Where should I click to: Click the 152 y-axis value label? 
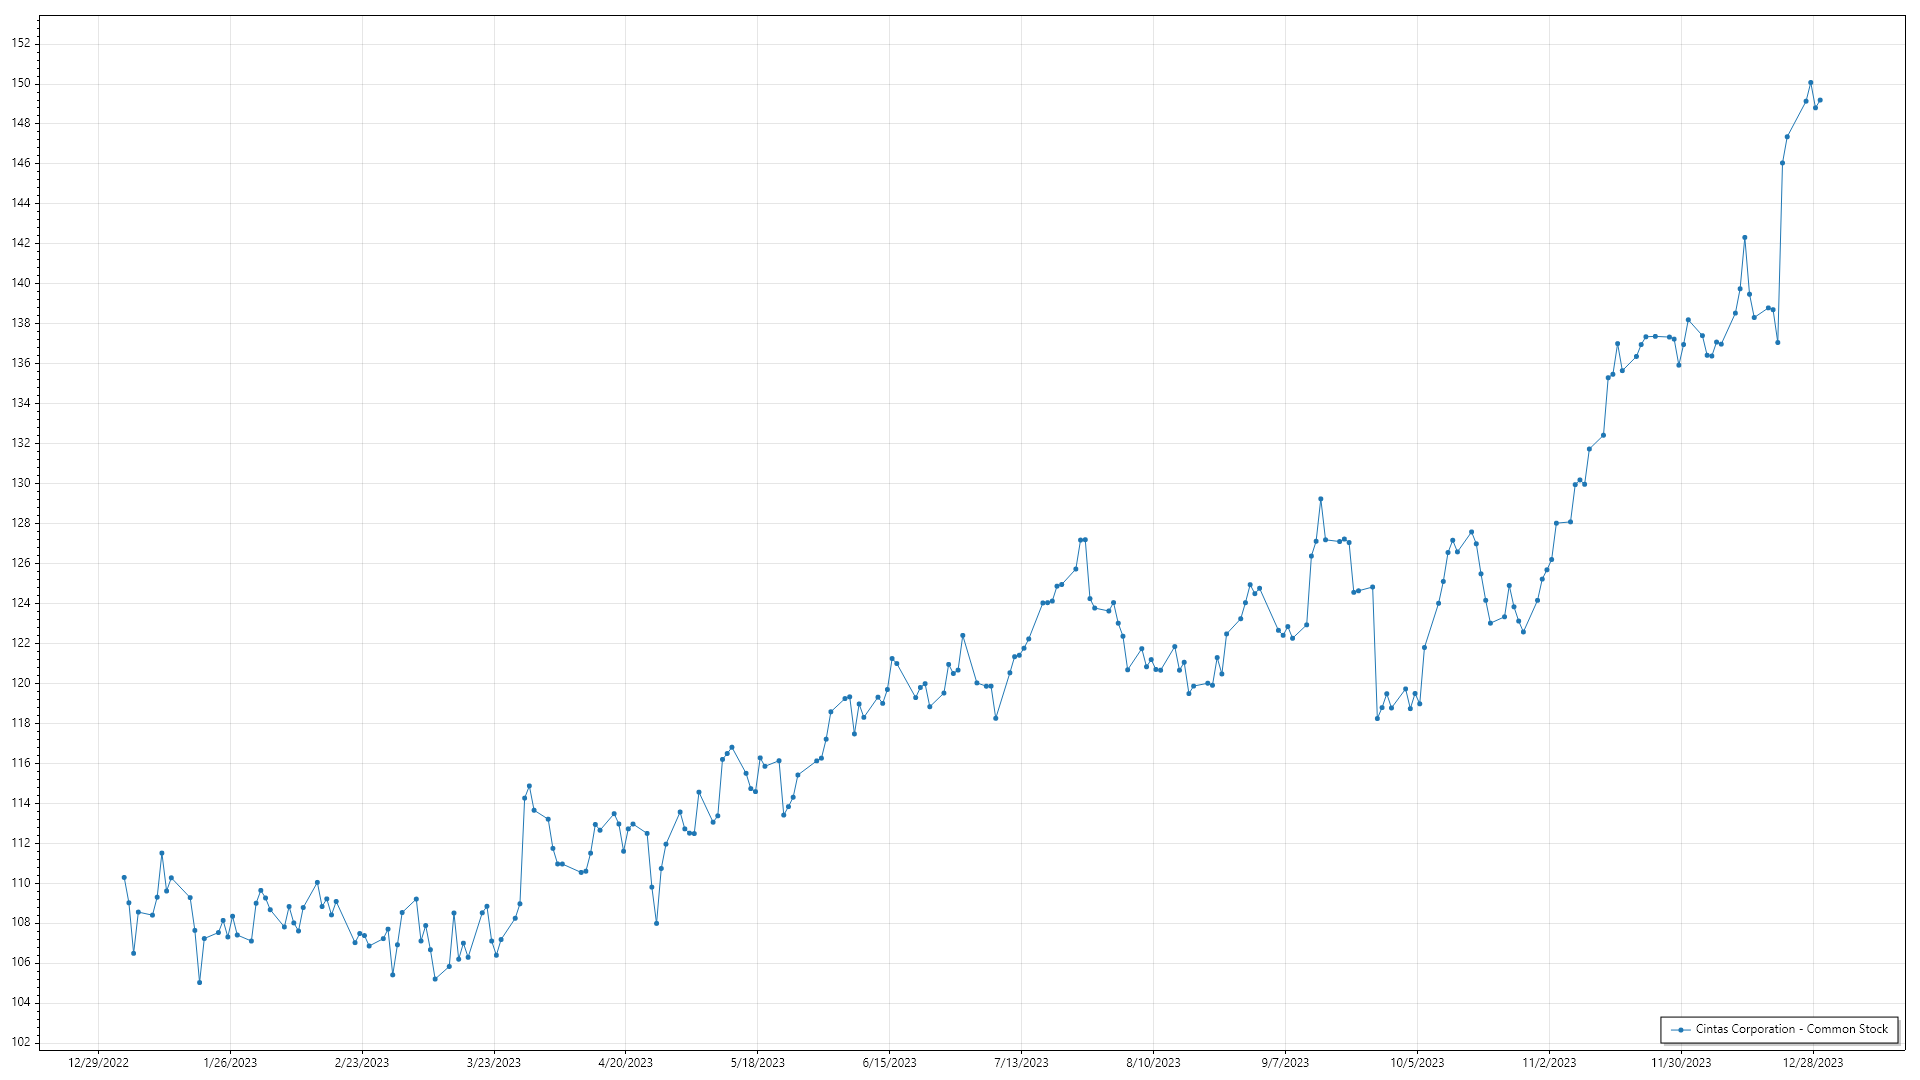point(21,43)
